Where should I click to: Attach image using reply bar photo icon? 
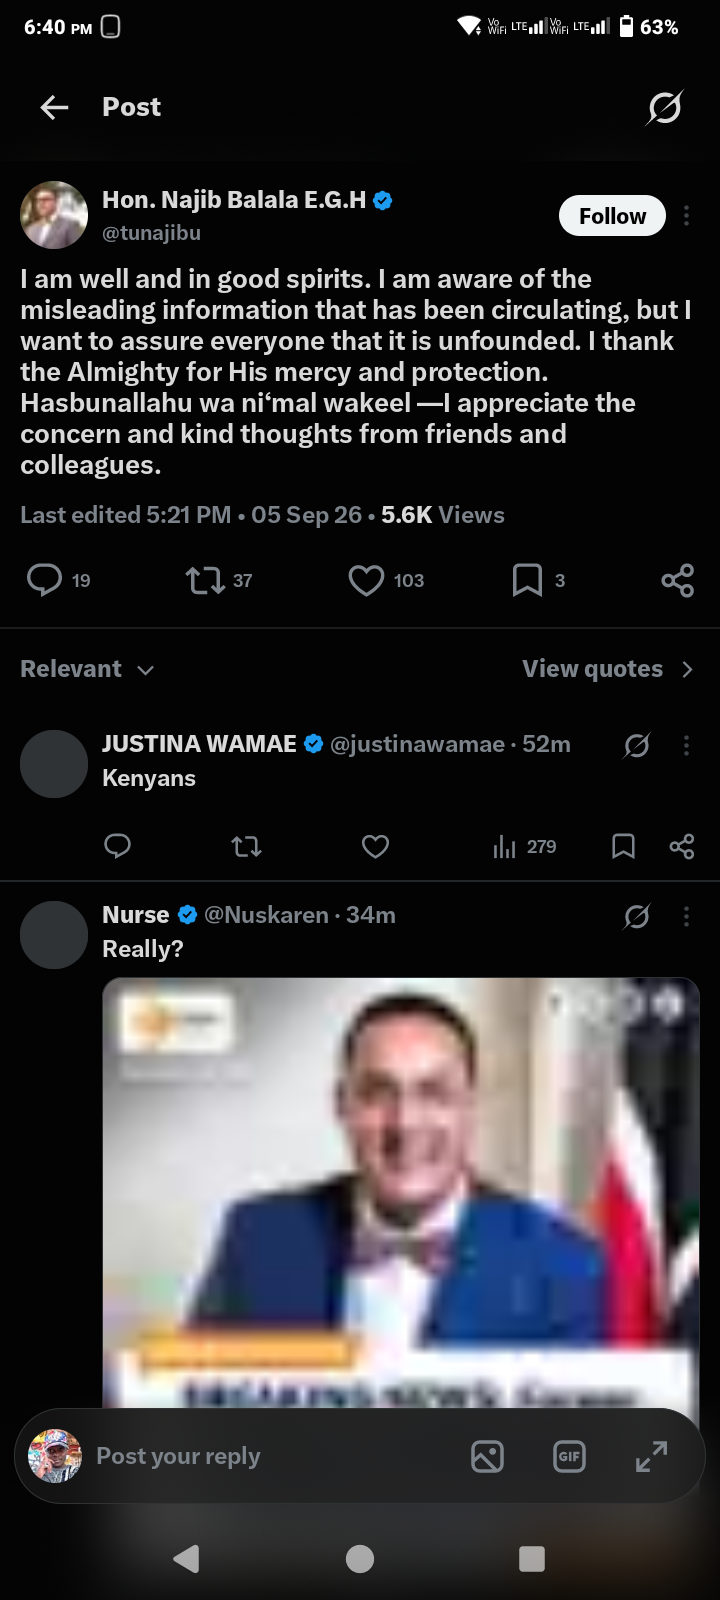pyautogui.click(x=487, y=1456)
